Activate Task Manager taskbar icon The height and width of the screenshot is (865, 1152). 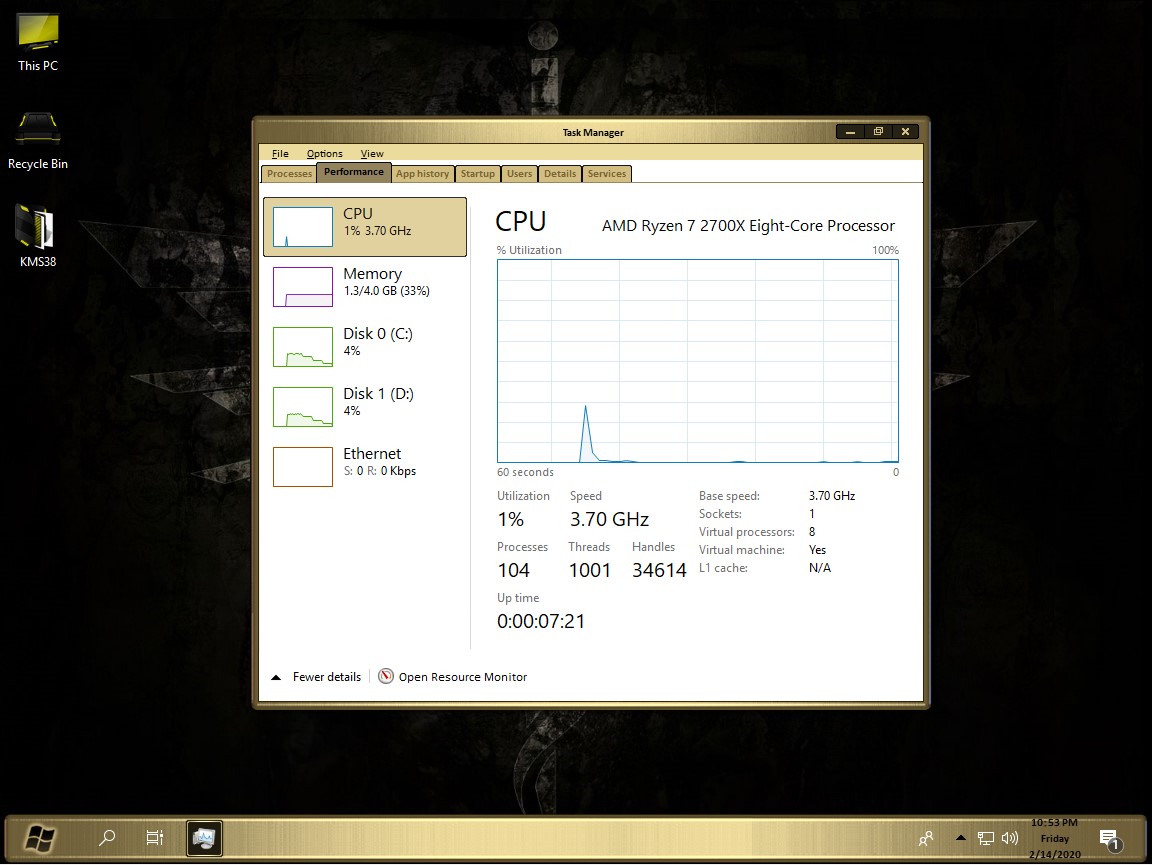pos(204,838)
